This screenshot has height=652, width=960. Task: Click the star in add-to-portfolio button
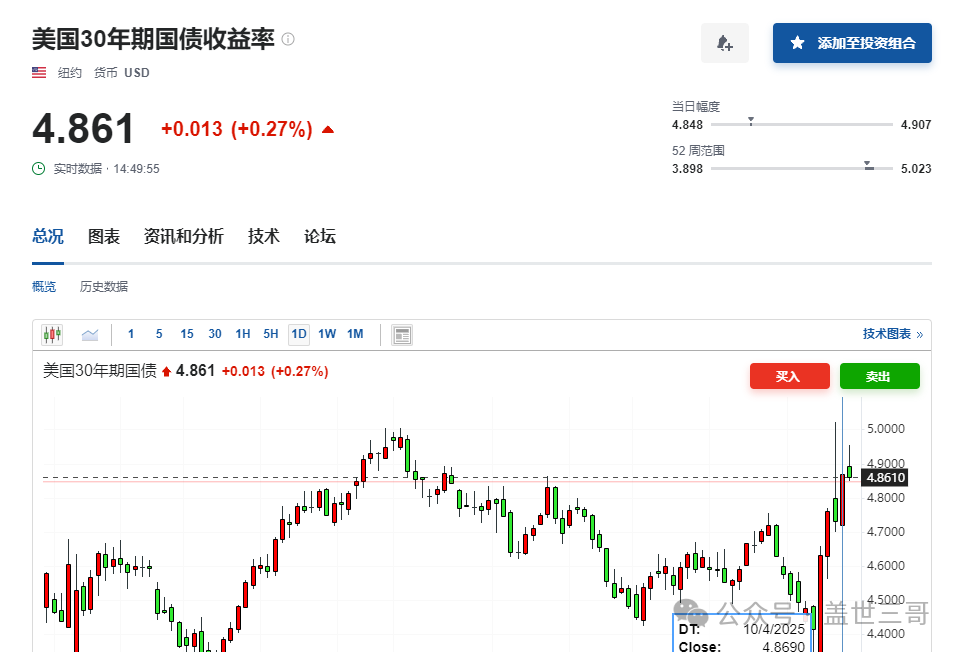(x=797, y=43)
